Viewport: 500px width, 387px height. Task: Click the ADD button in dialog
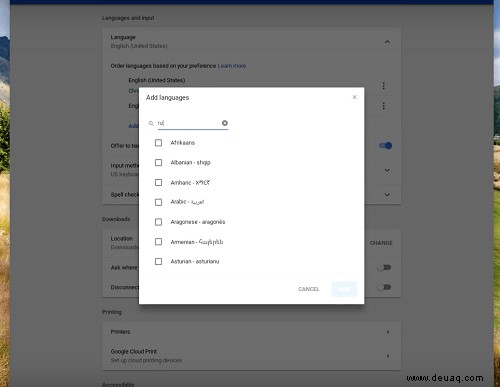point(344,289)
